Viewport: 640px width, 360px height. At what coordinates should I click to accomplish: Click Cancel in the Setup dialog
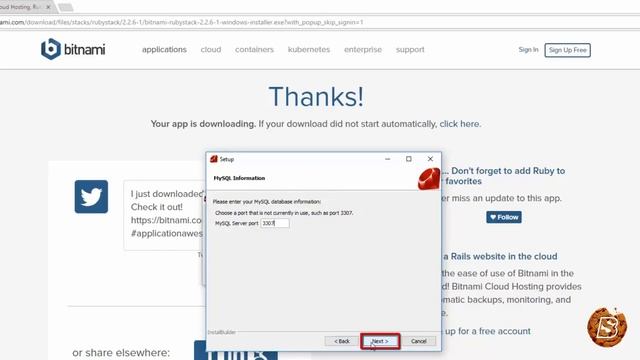[418, 341]
